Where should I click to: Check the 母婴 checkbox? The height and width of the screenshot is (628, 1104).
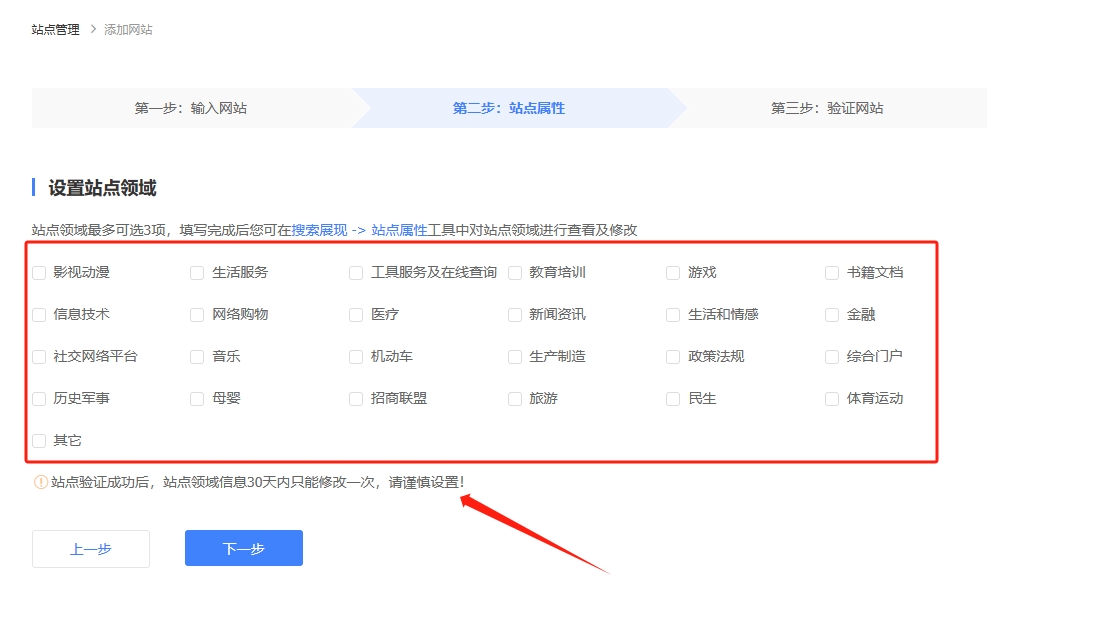(197, 399)
